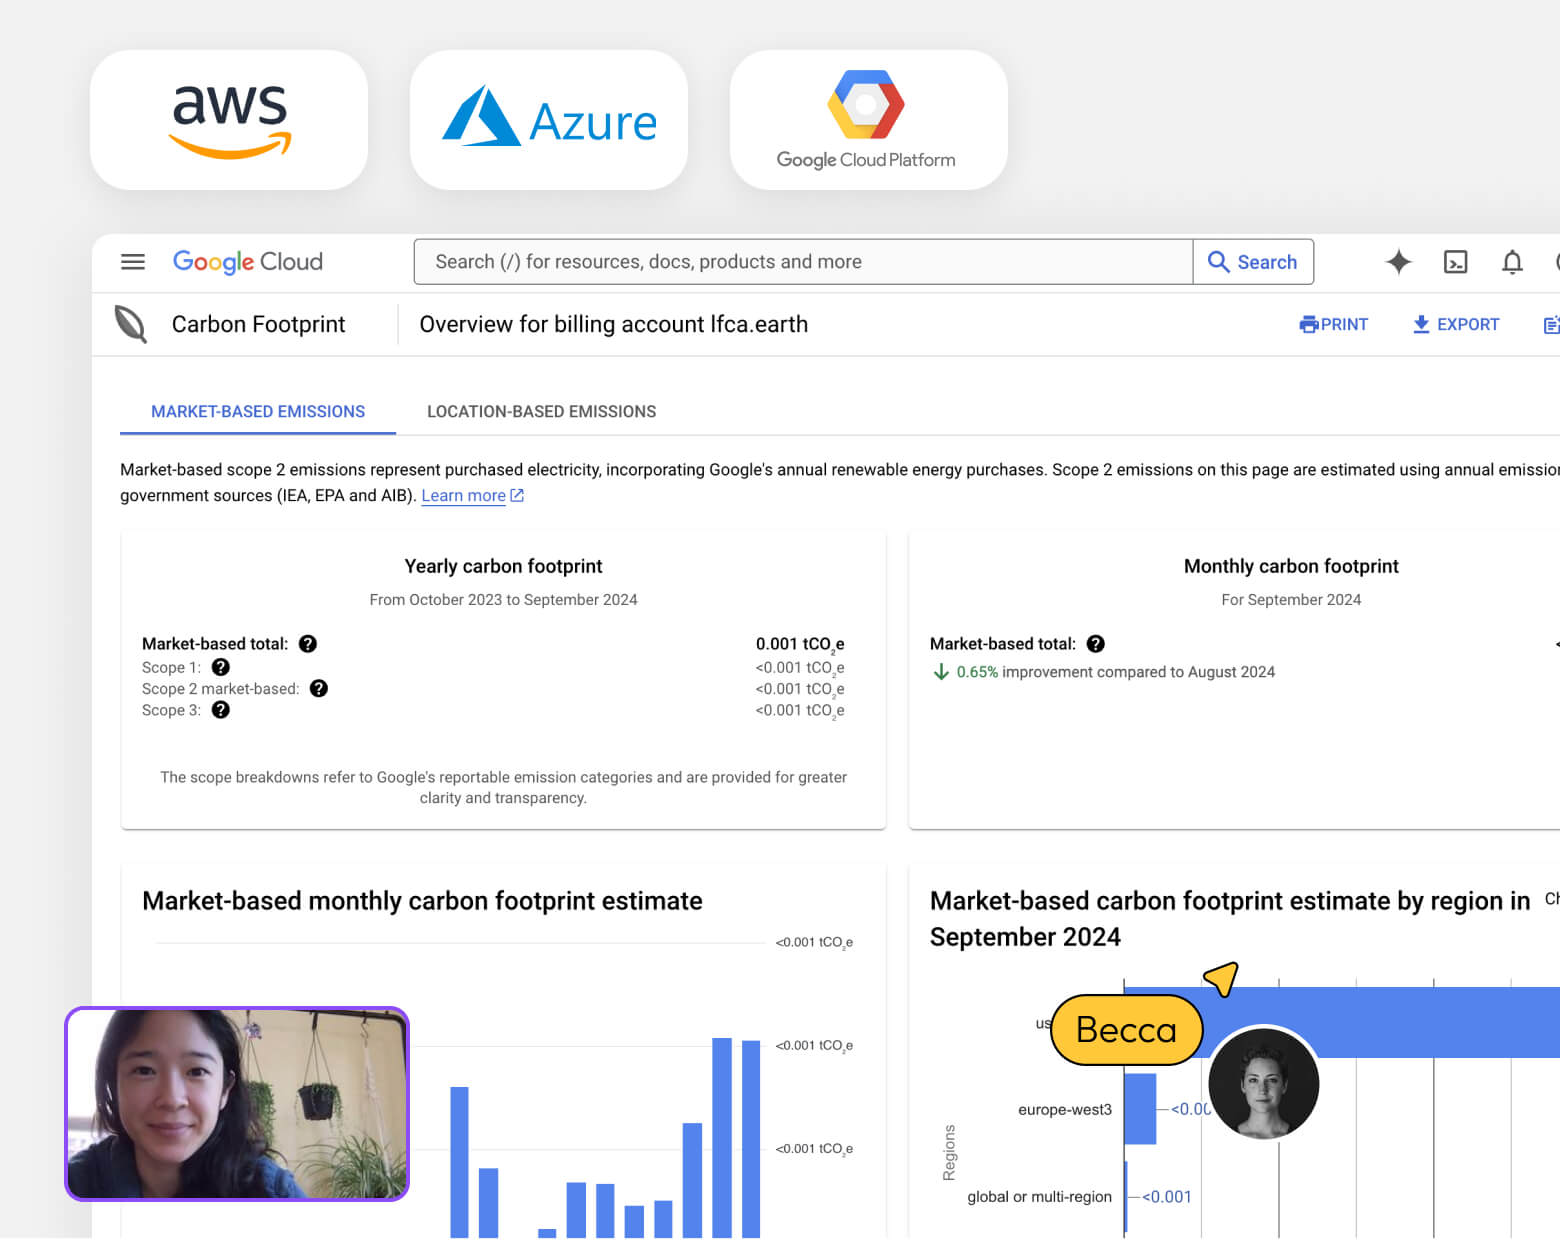Click the external link icon after Learn more
Screen dimensions: 1560x1240
click(517, 495)
